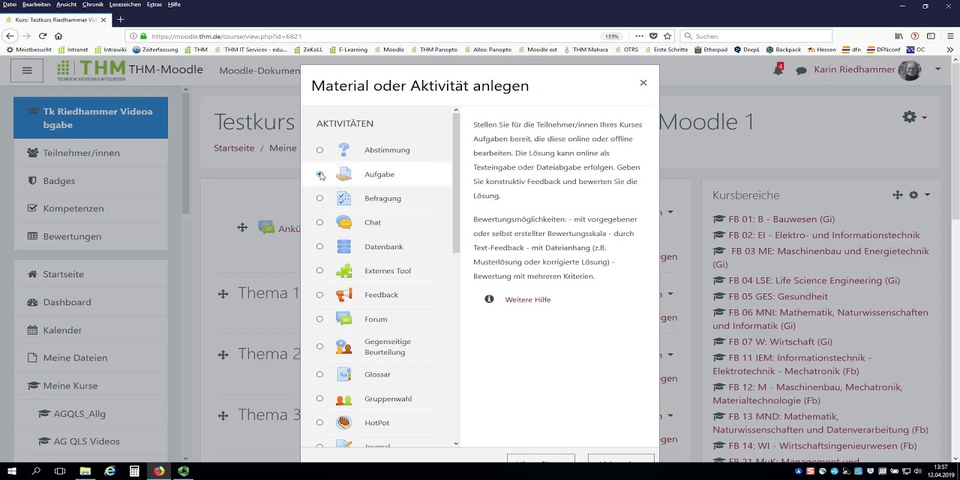Click the Gegenseitige Beurteilung icon

(x=343, y=347)
